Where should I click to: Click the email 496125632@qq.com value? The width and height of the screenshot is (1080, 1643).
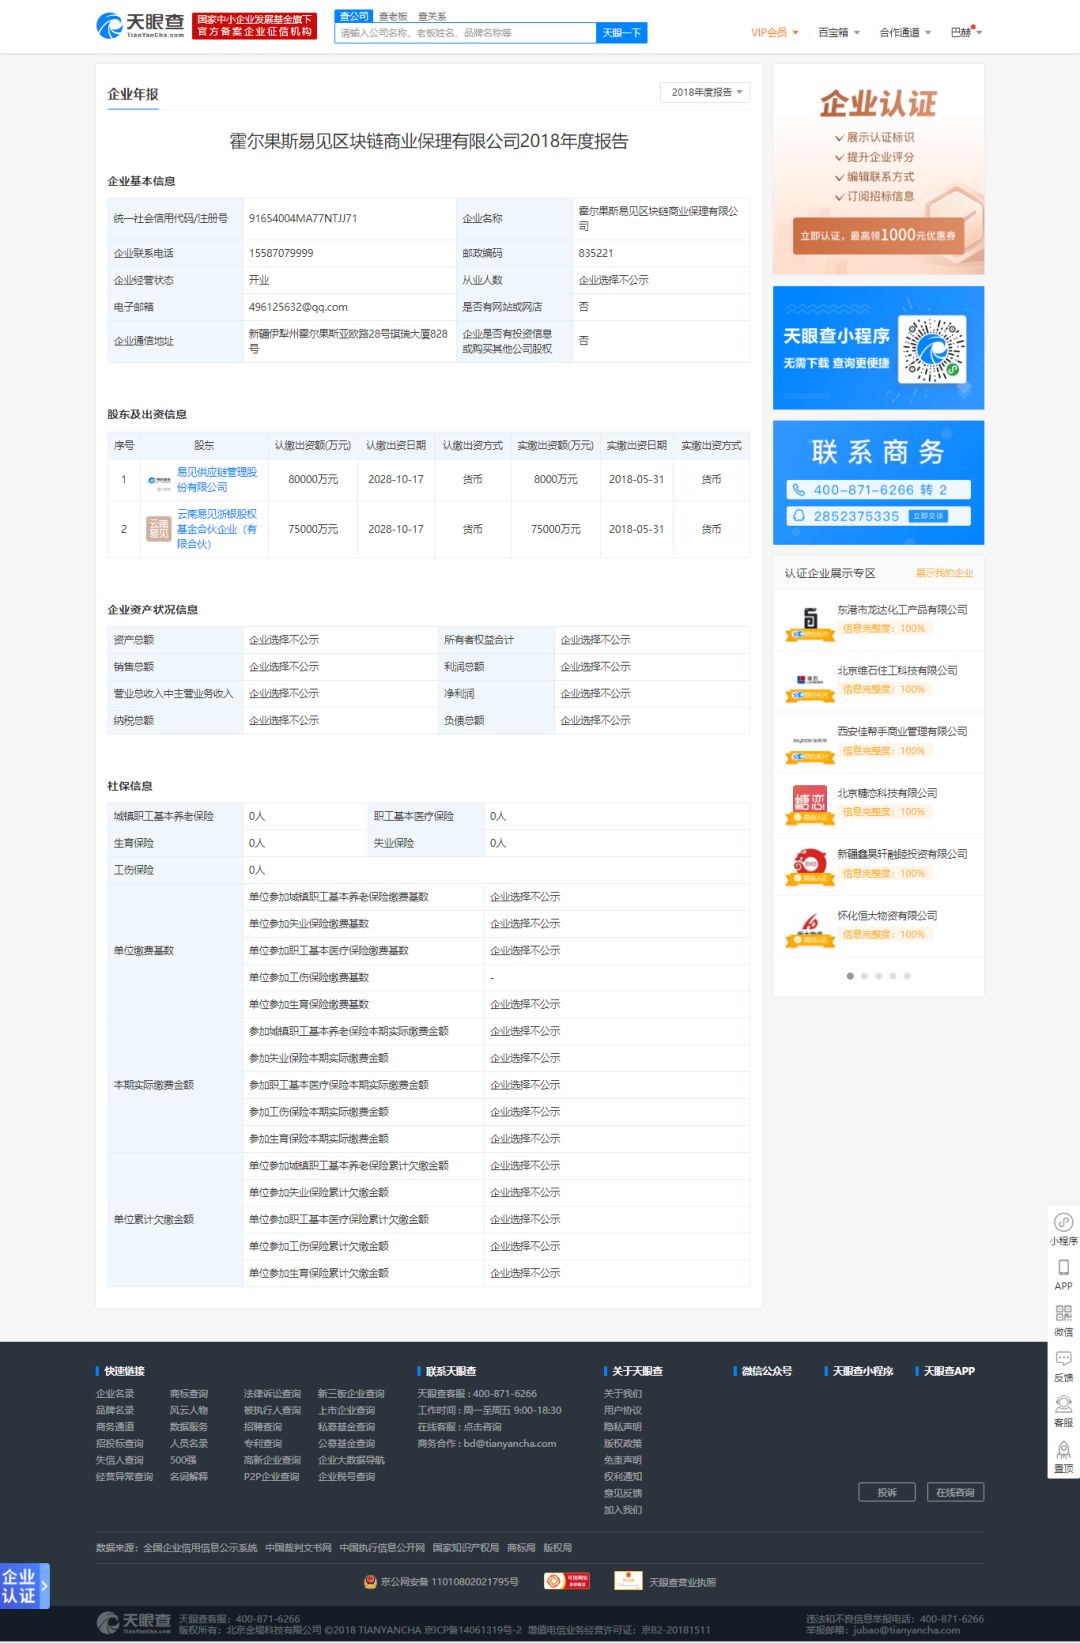click(298, 307)
